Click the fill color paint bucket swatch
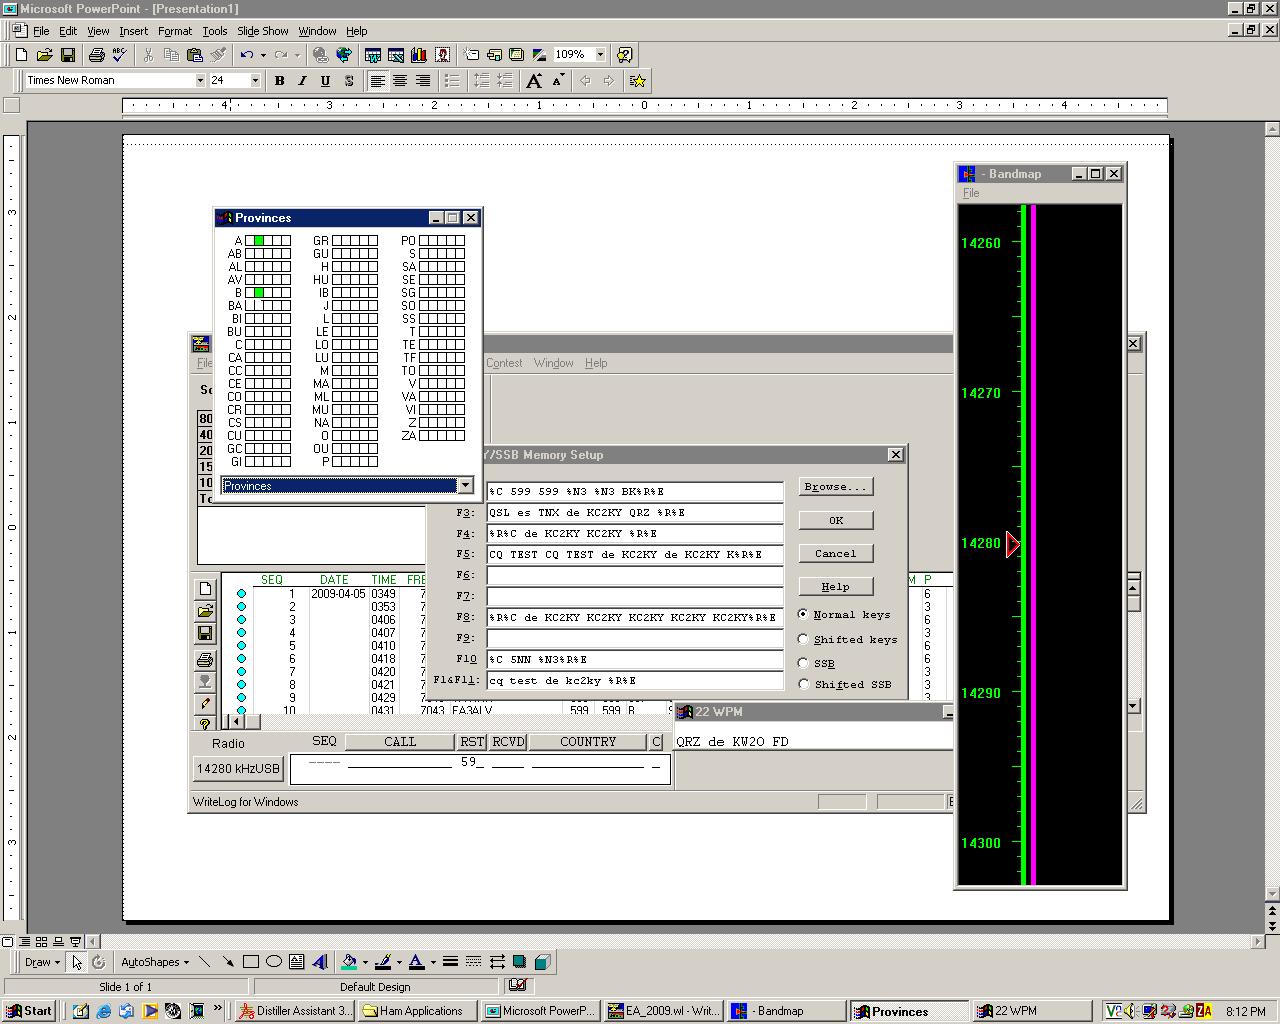Viewport: 1280px width, 1024px height. [349, 962]
